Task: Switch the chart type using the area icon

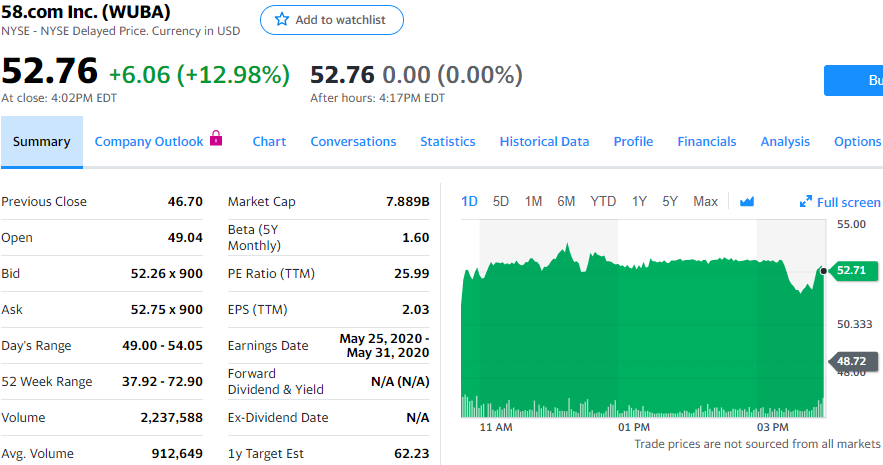Action: pyautogui.click(x=746, y=202)
